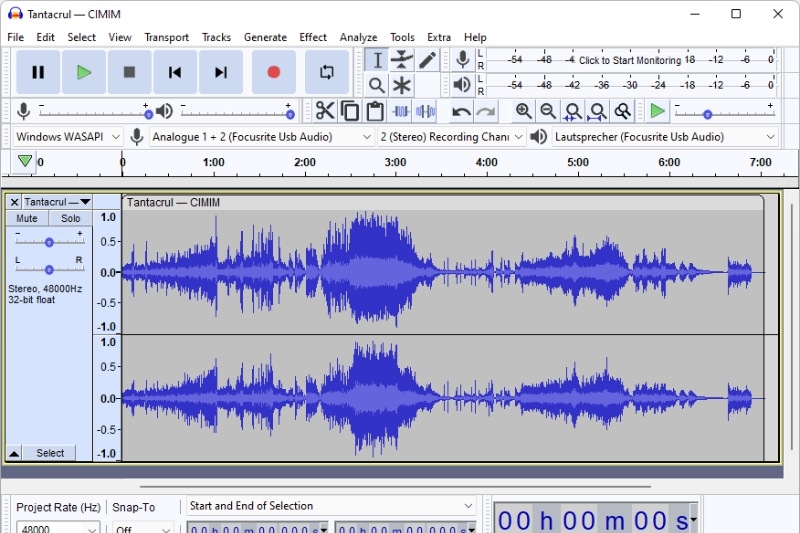Select the Envelope tool

tap(402, 60)
